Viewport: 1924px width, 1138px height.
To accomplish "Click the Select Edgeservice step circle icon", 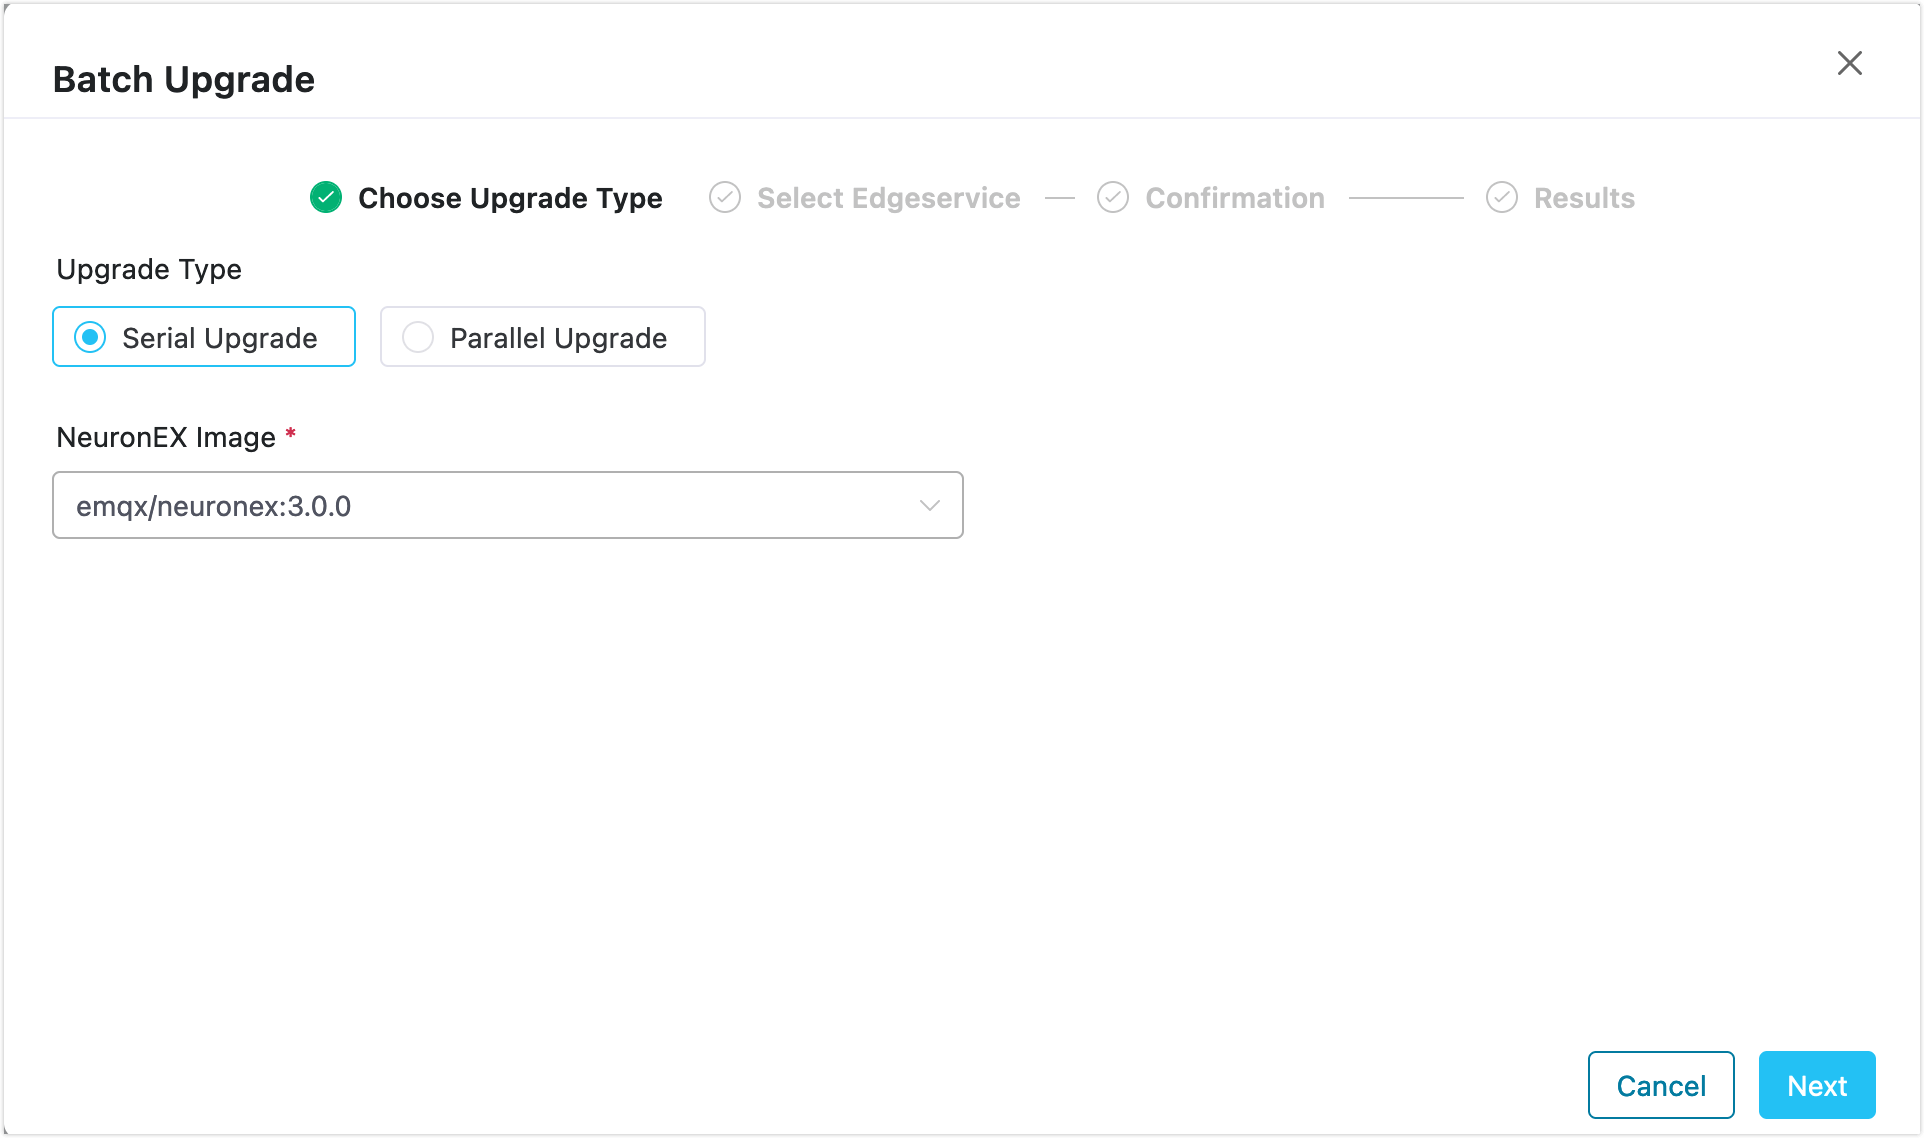I will point(725,198).
